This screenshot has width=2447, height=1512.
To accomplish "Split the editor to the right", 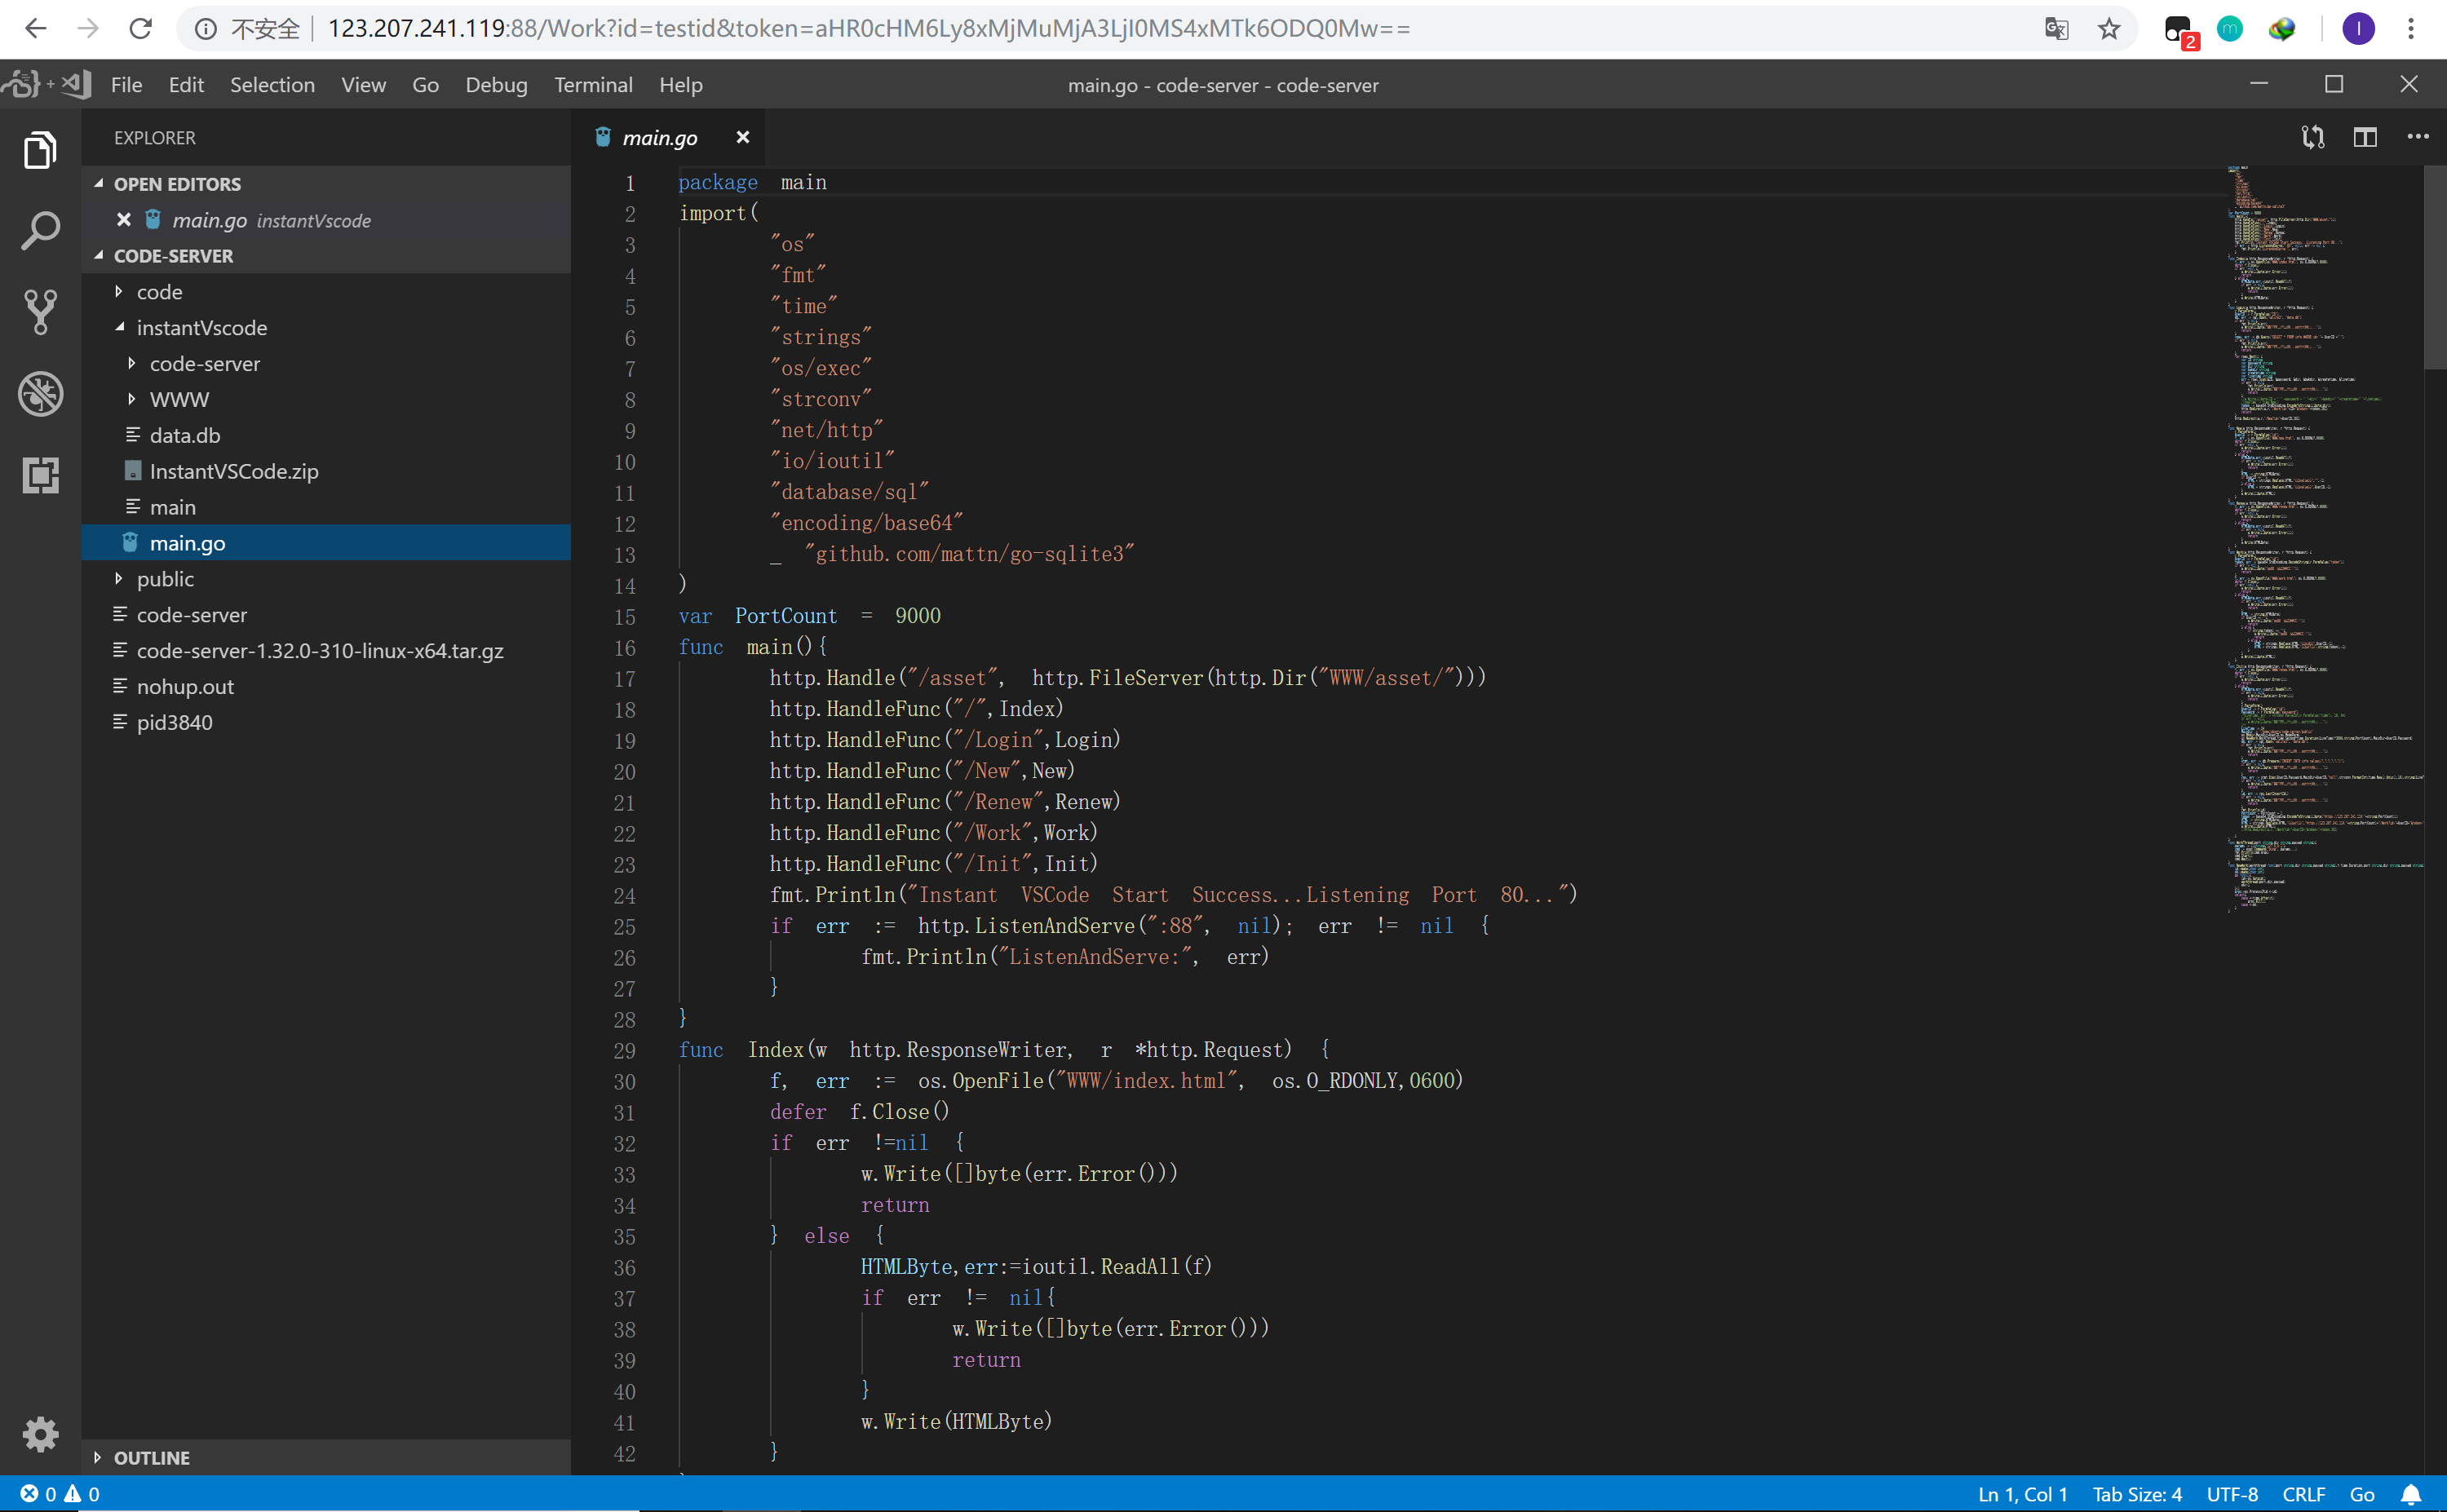I will coord(2365,137).
